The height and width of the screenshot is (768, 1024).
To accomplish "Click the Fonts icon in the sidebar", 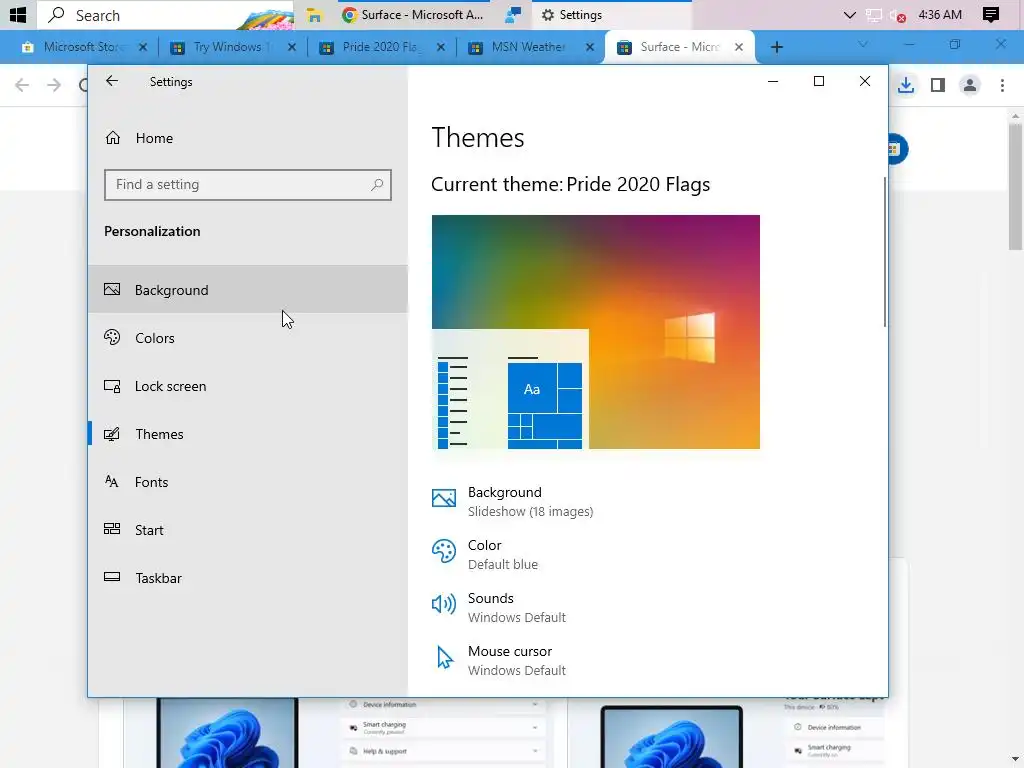I will 112,482.
